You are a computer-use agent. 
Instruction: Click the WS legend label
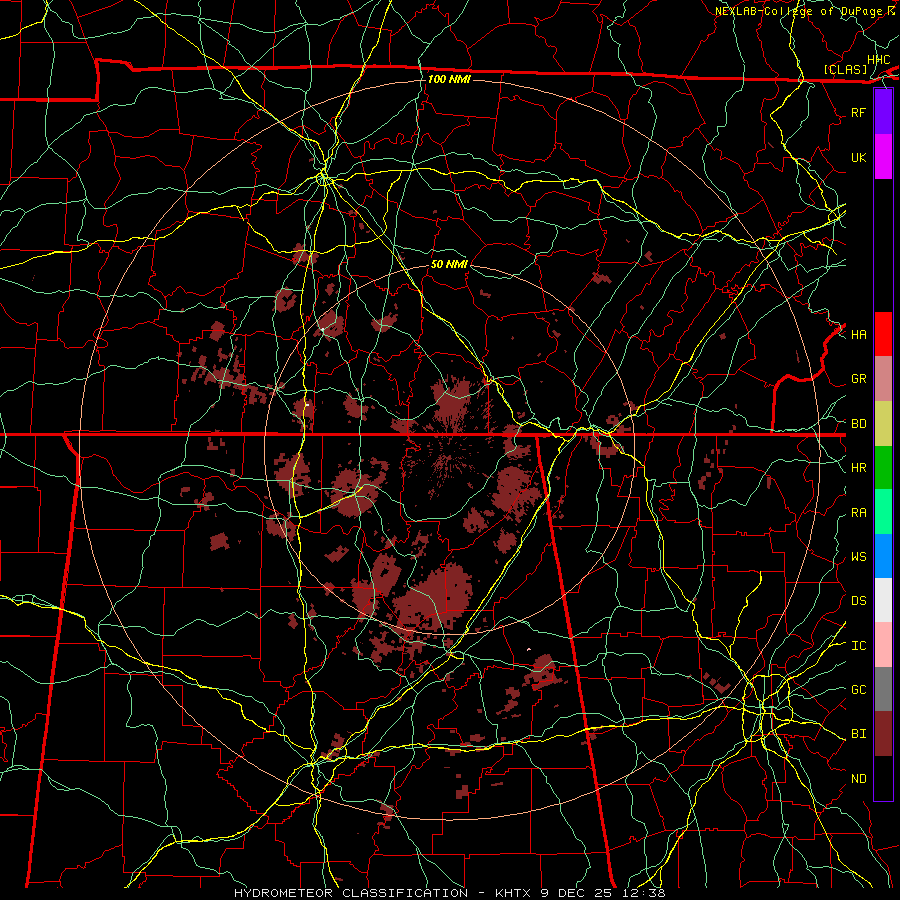click(x=859, y=557)
